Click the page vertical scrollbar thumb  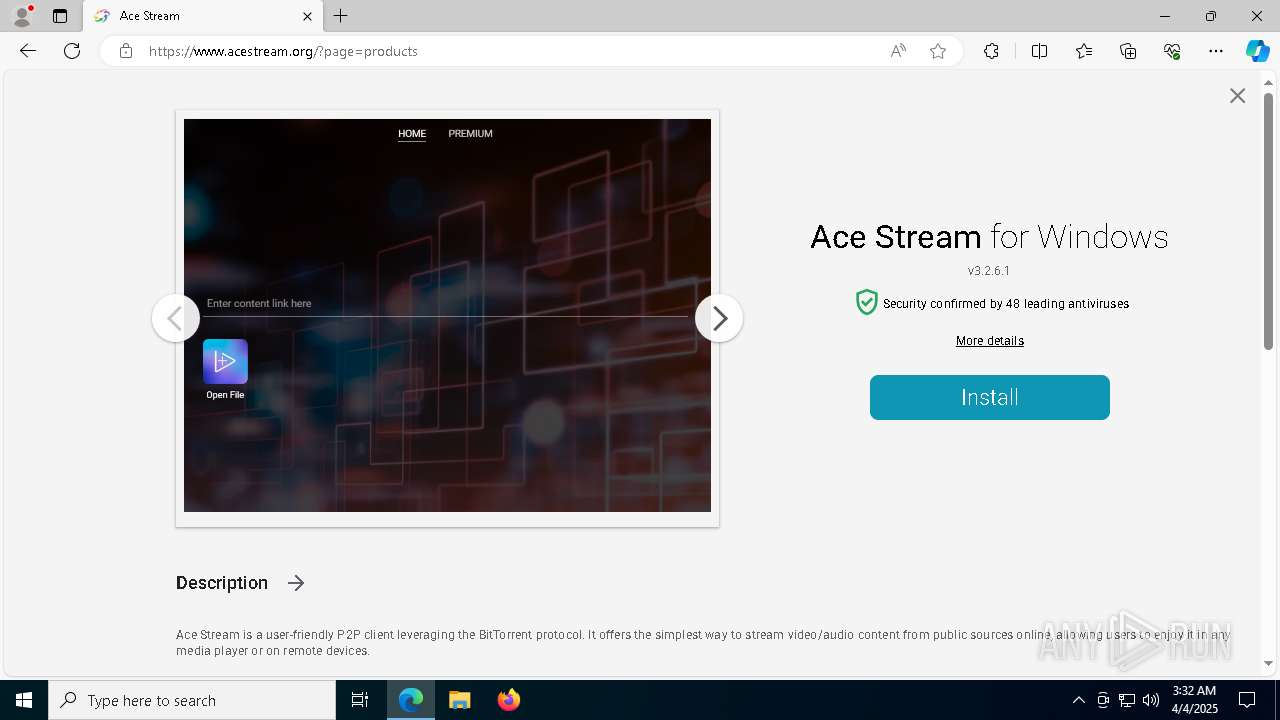coord(1269,220)
